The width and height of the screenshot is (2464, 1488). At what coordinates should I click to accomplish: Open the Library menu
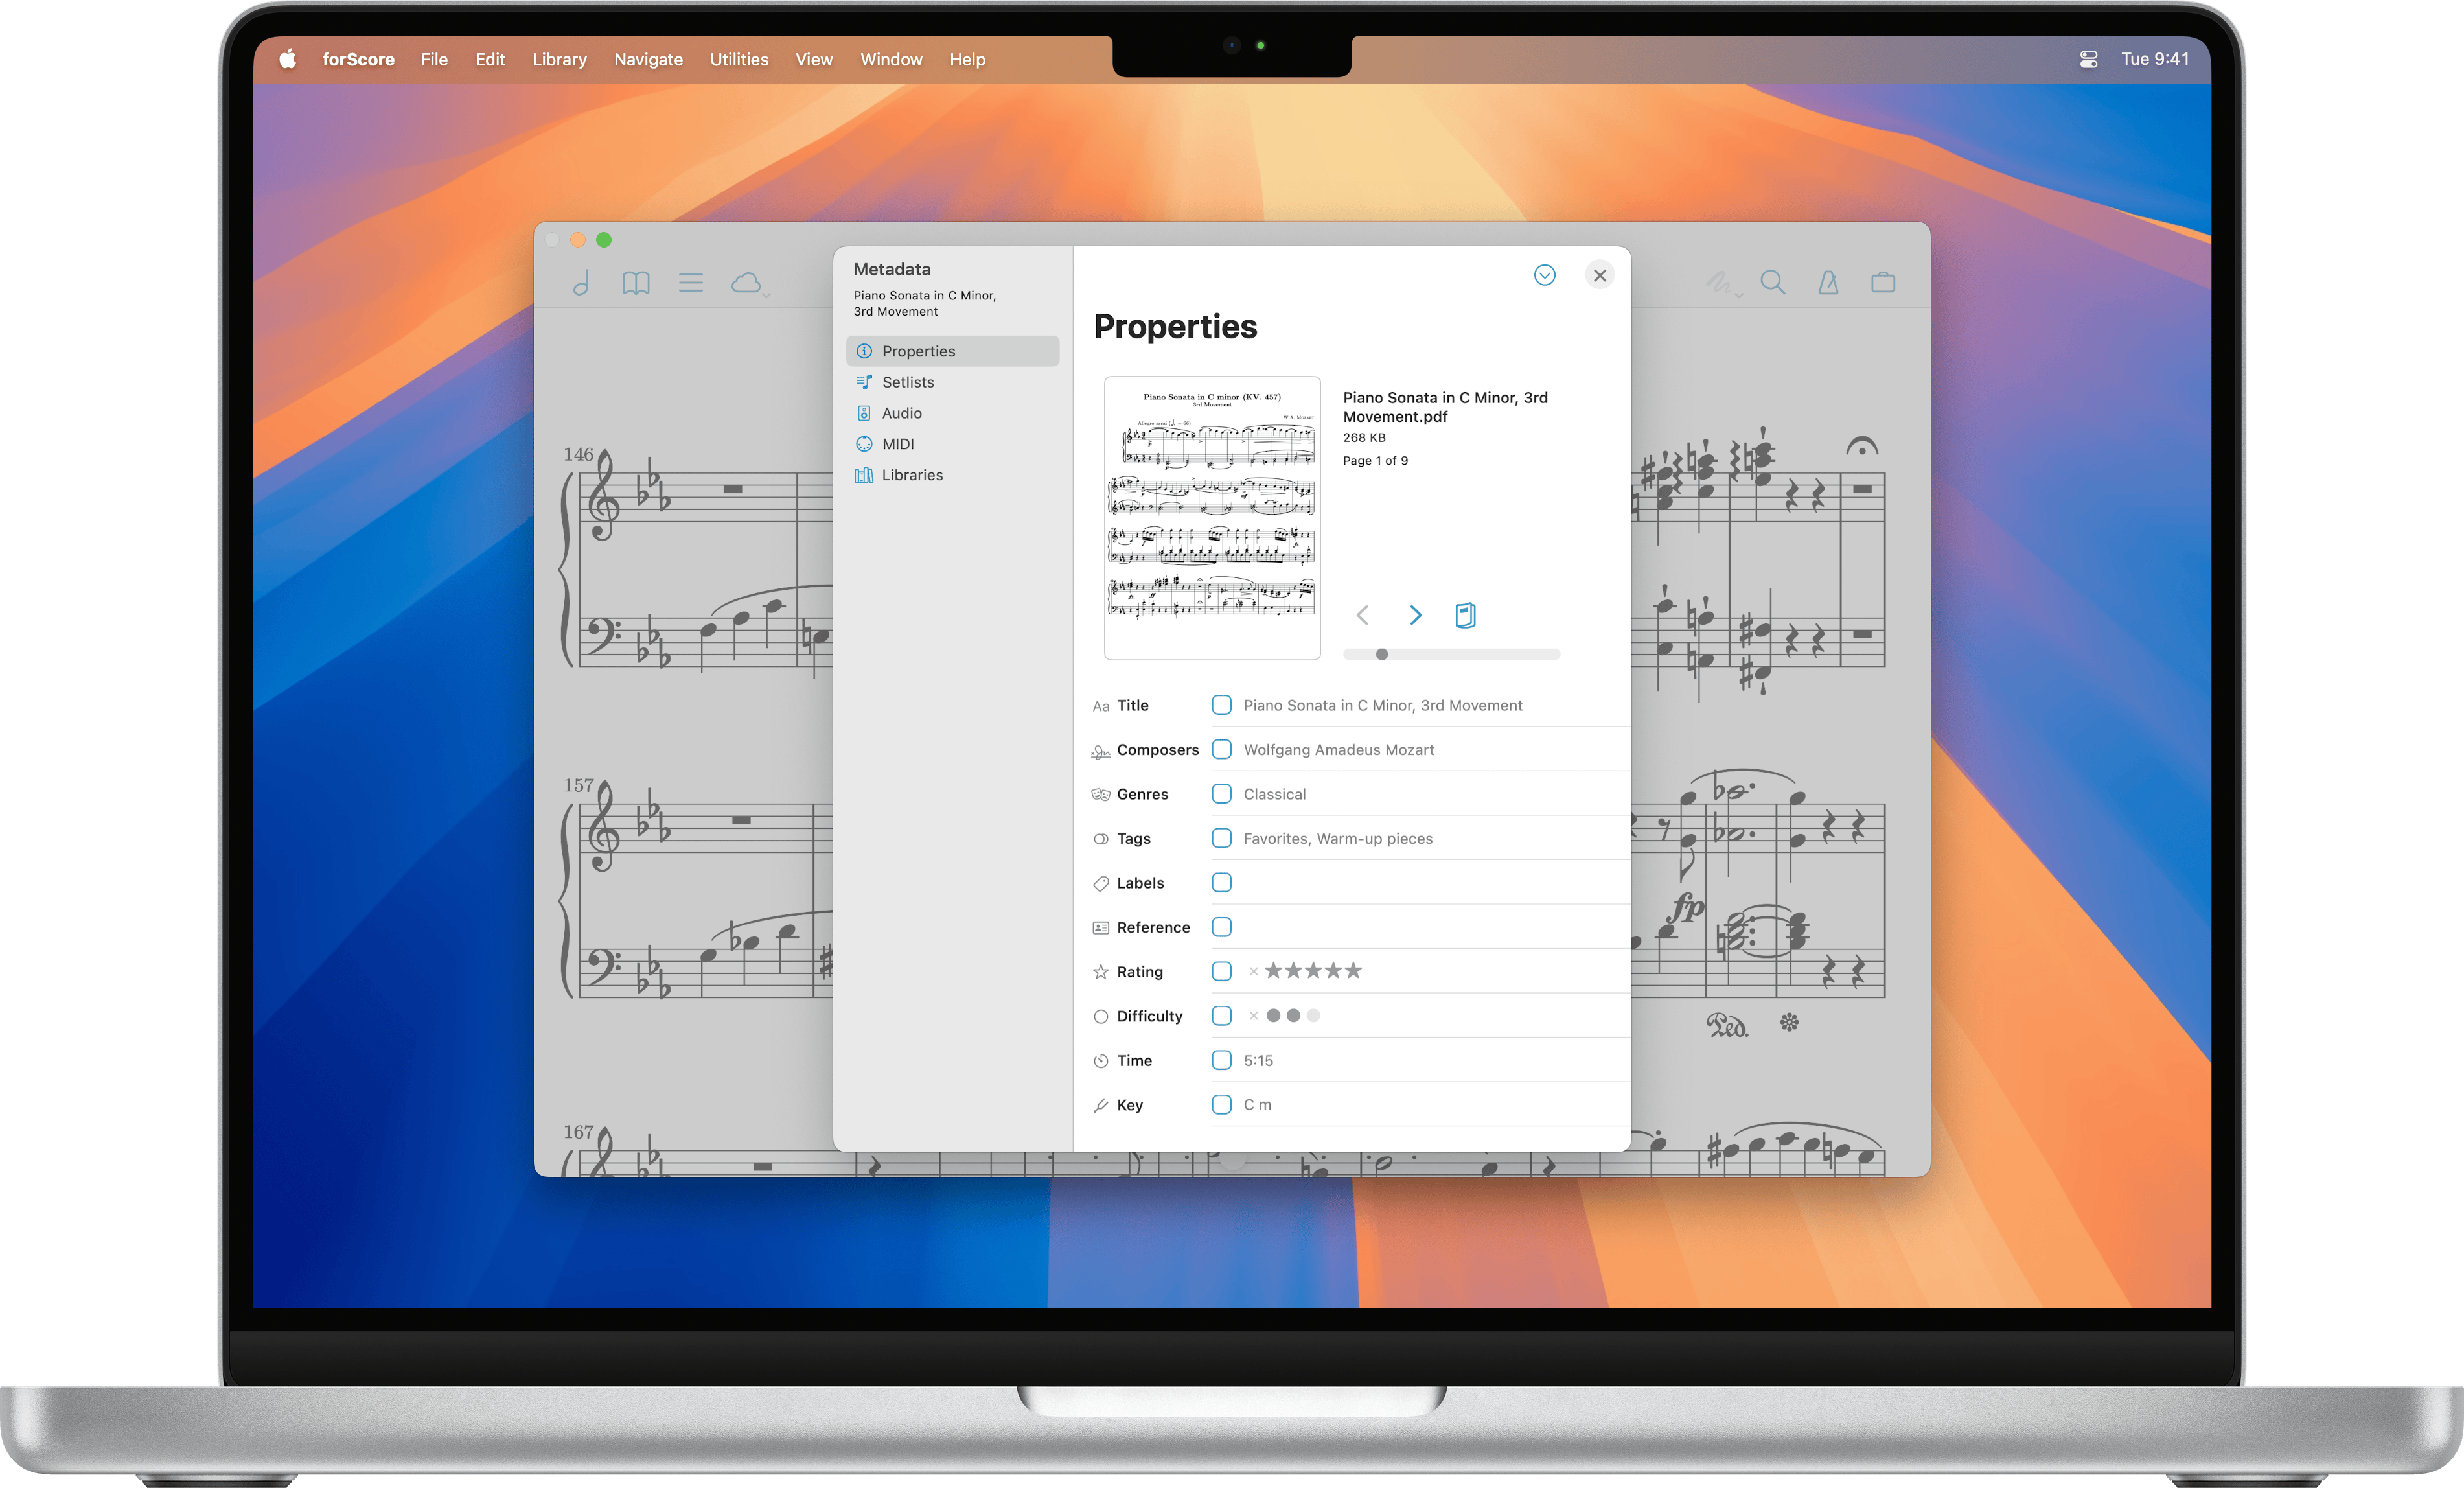[559, 59]
